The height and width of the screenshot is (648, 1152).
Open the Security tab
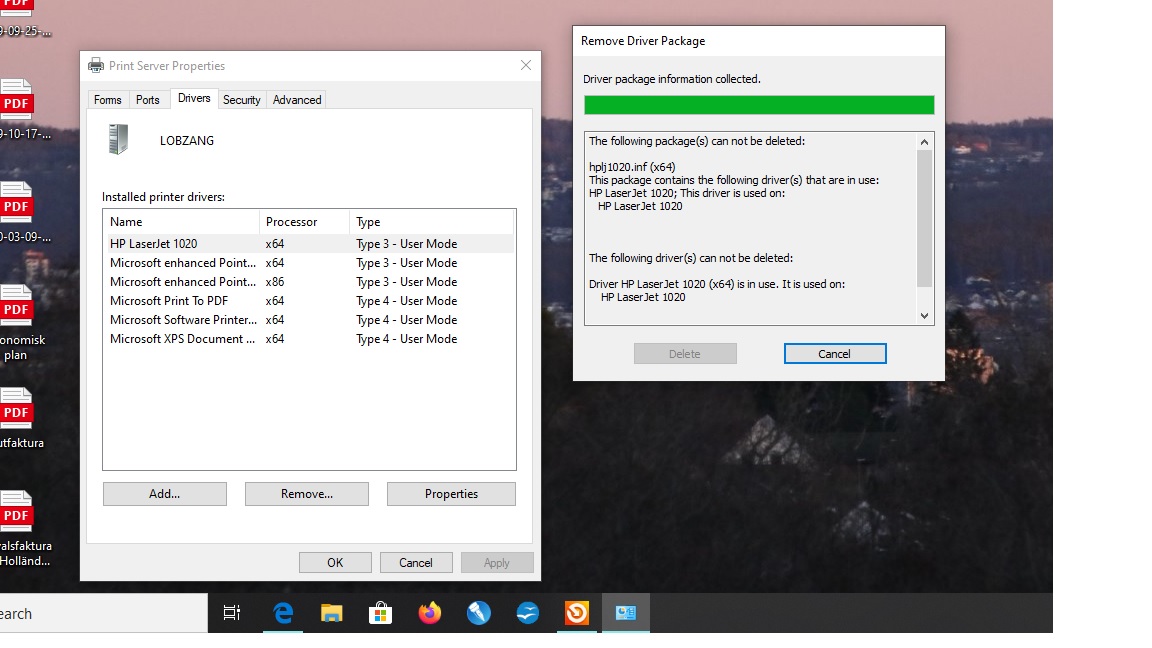[x=242, y=100]
